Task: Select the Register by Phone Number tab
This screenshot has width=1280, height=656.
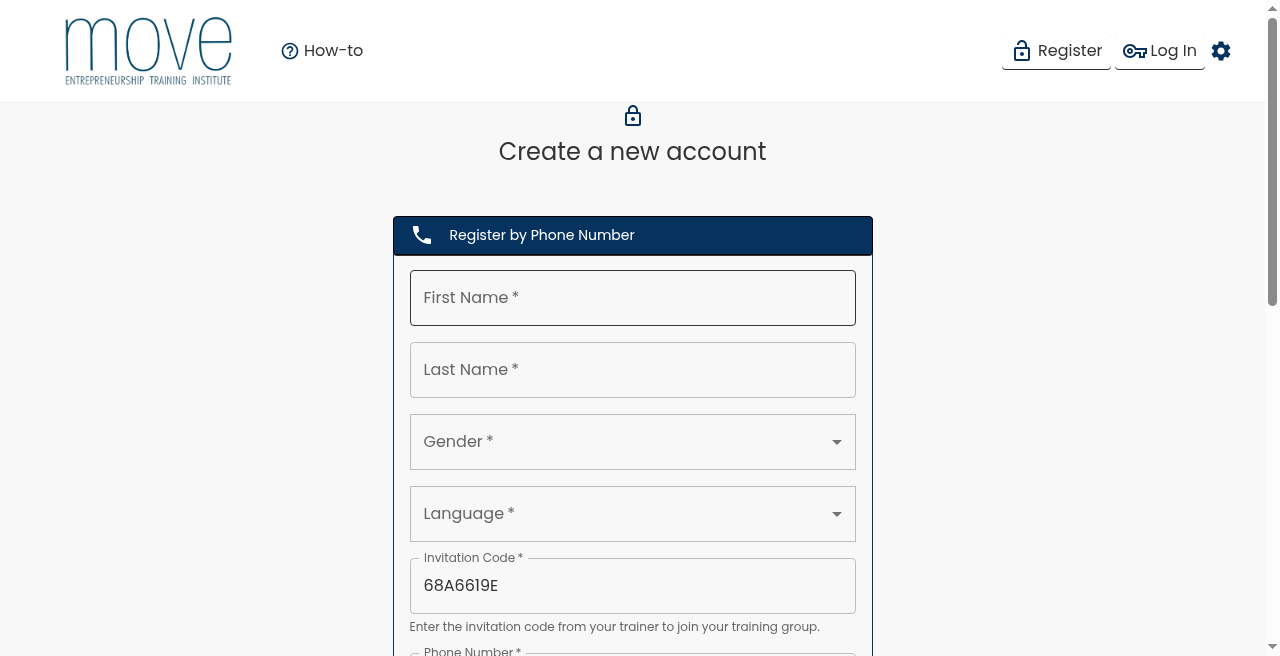Action: click(x=633, y=235)
